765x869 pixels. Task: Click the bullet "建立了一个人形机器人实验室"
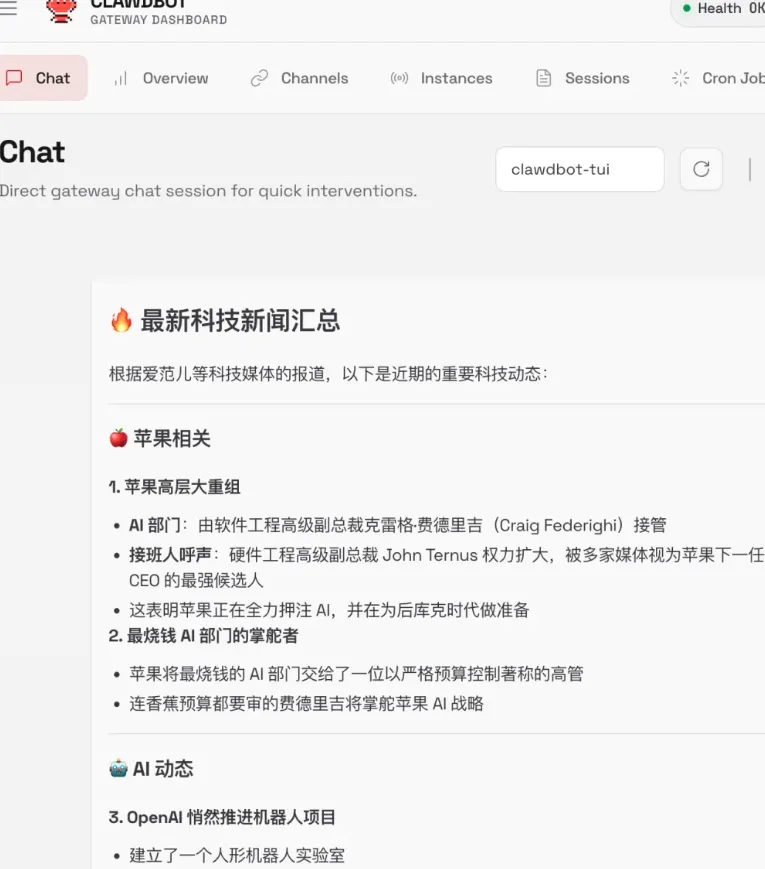pos(237,855)
